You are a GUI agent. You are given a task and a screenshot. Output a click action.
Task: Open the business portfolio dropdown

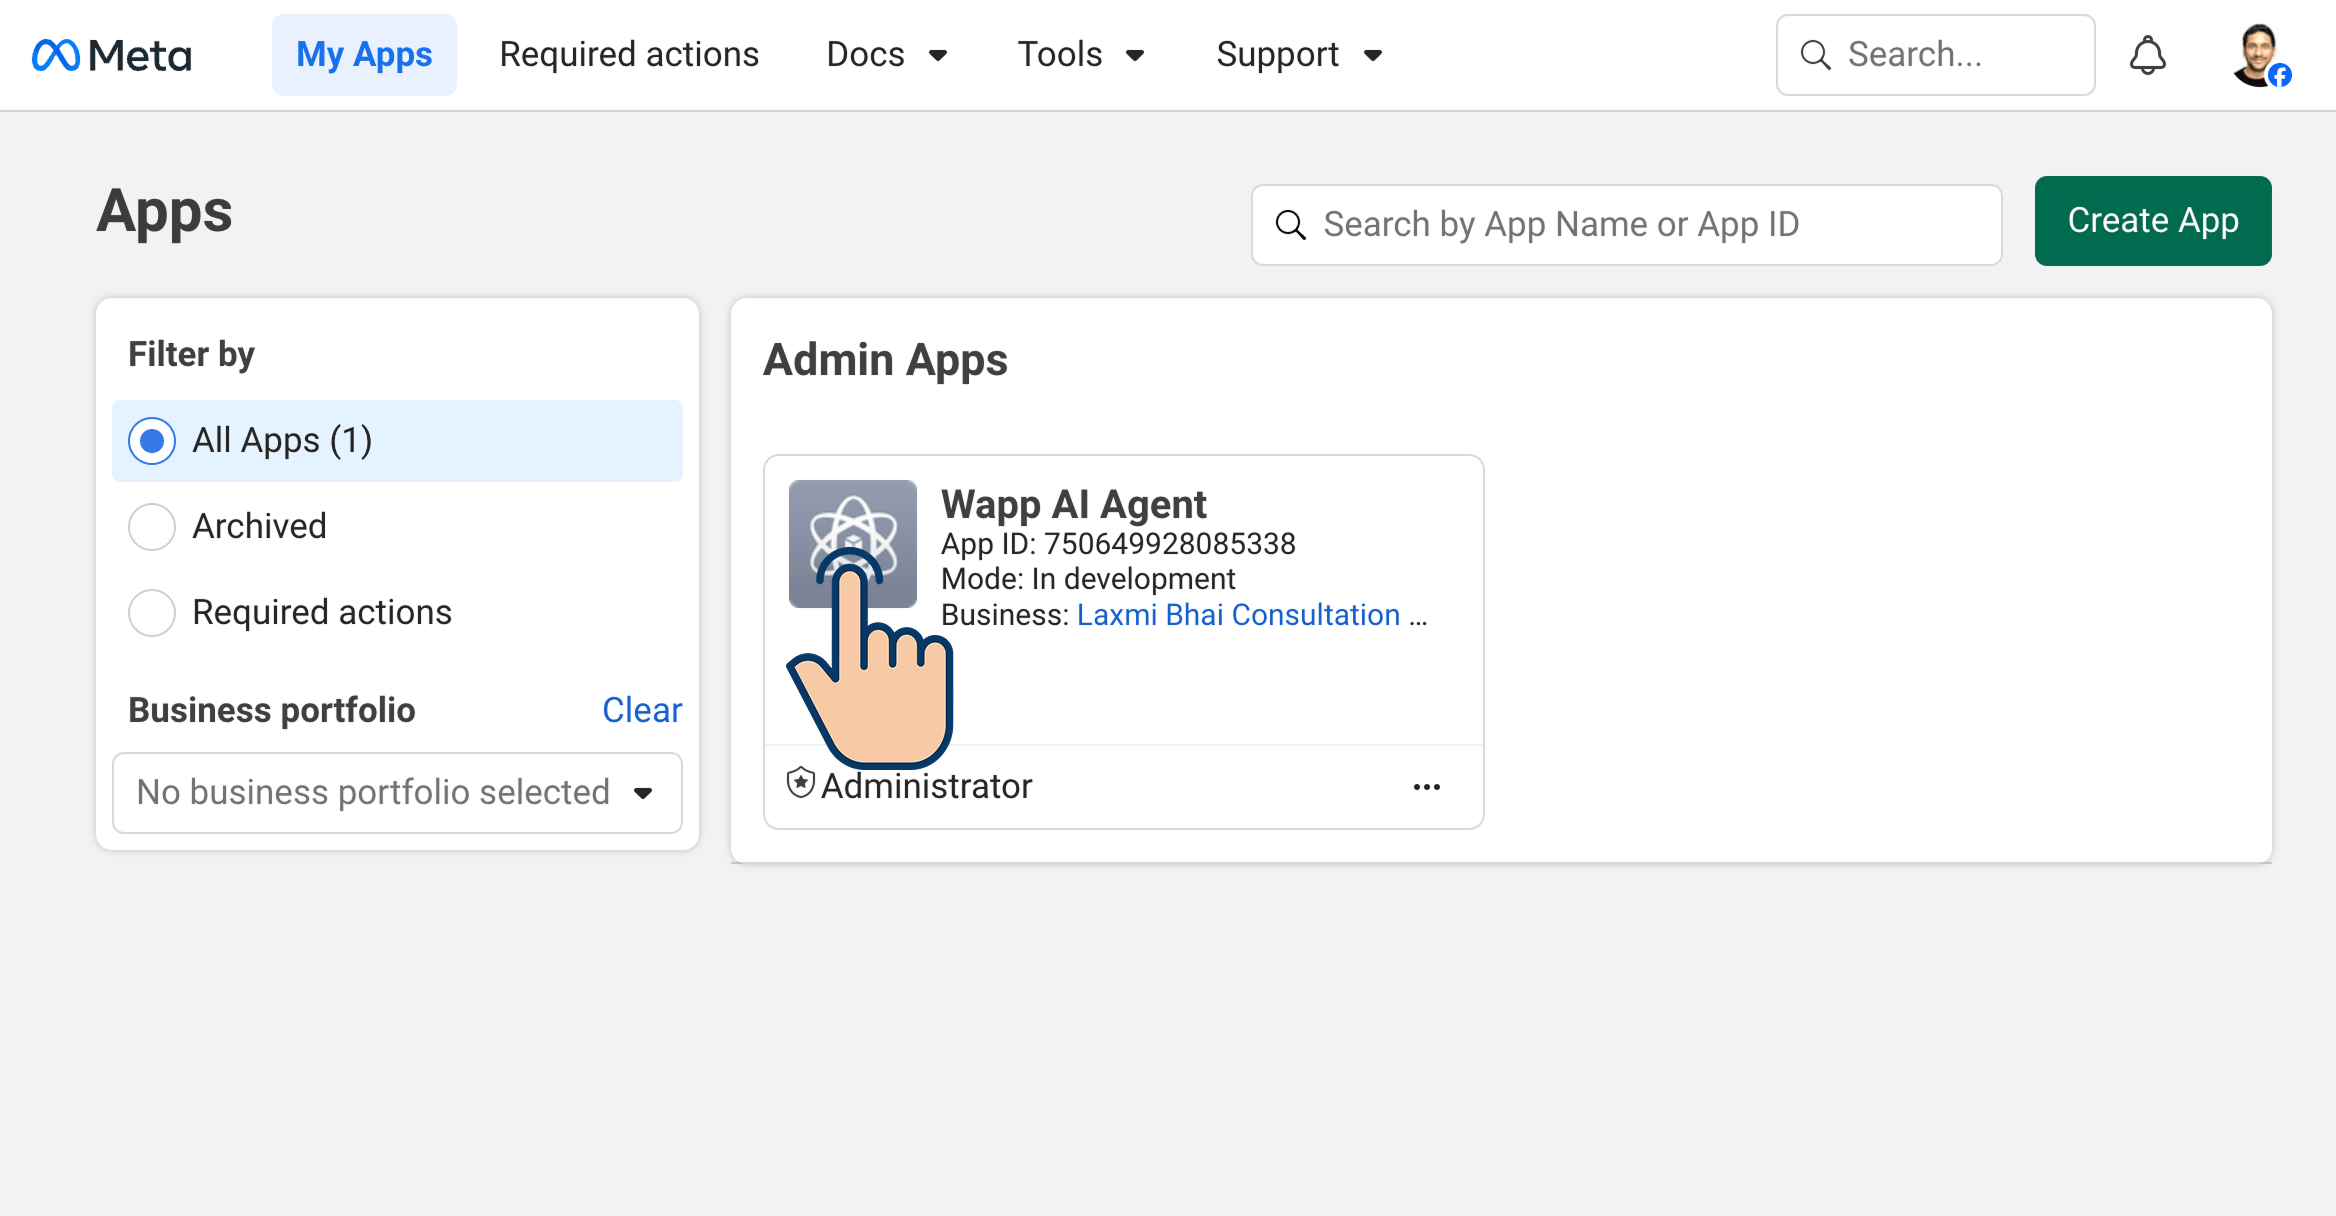click(x=397, y=793)
